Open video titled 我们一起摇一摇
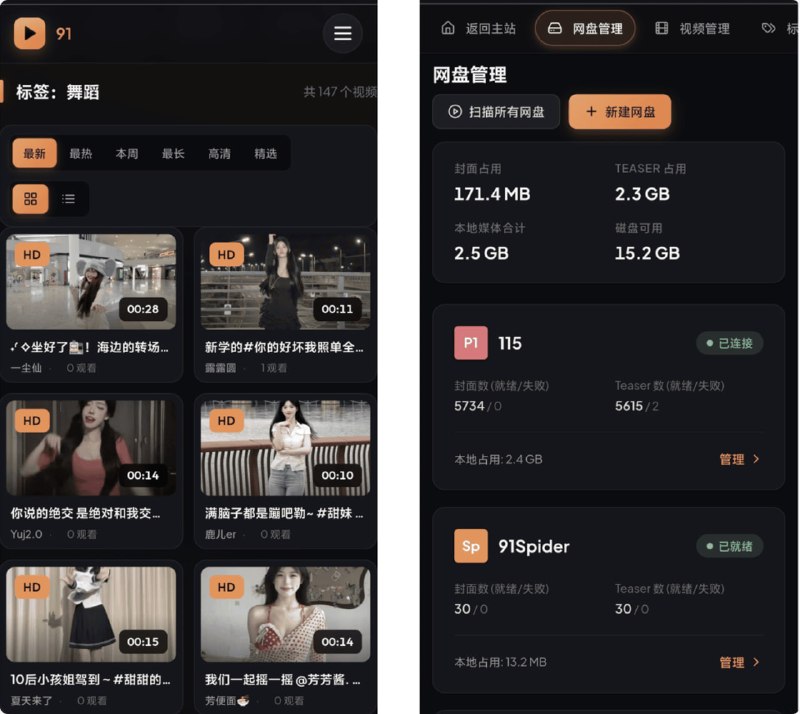The width and height of the screenshot is (800, 714). click(x=283, y=679)
